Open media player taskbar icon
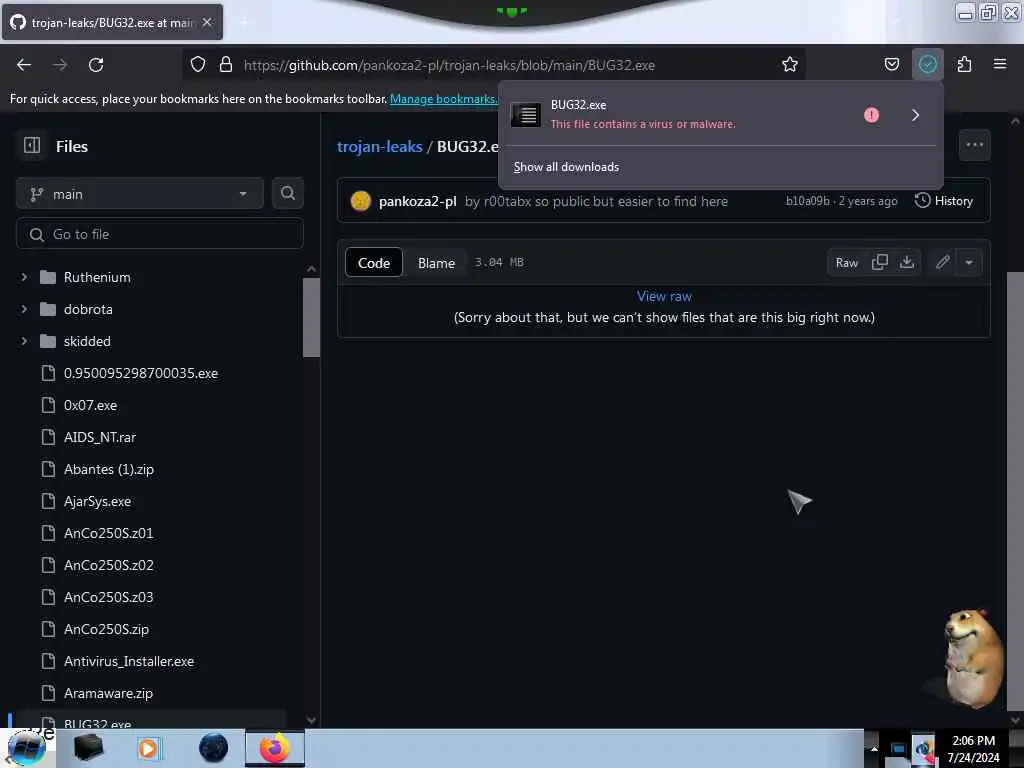This screenshot has height=768, width=1024. click(148, 748)
